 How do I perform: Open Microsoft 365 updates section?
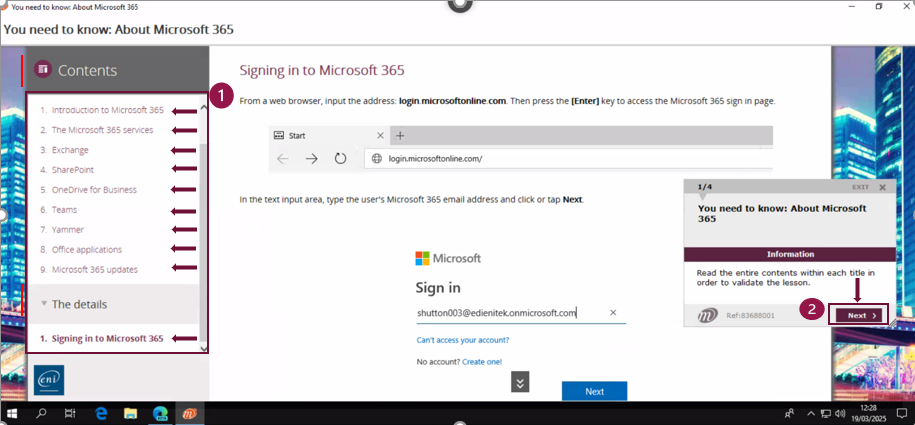point(95,269)
